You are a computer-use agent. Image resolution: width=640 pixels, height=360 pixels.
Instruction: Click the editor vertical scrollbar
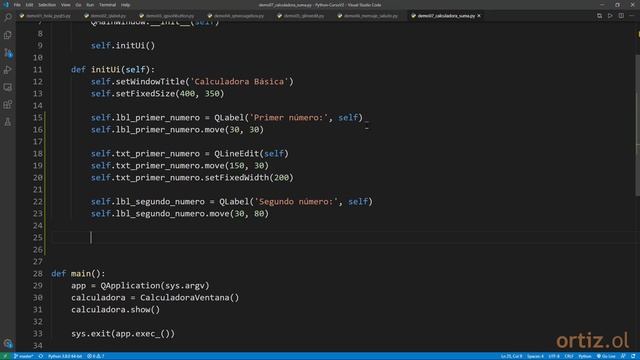pos(637,125)
